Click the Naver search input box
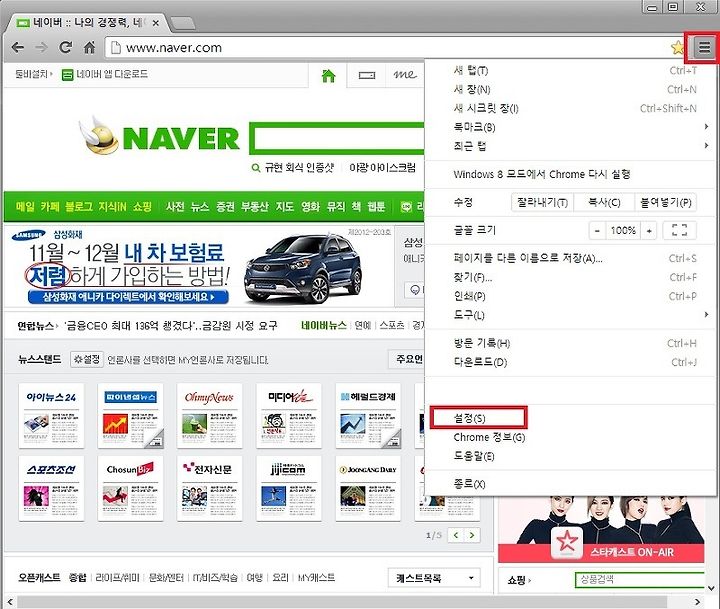 click(x=339, y=138)
